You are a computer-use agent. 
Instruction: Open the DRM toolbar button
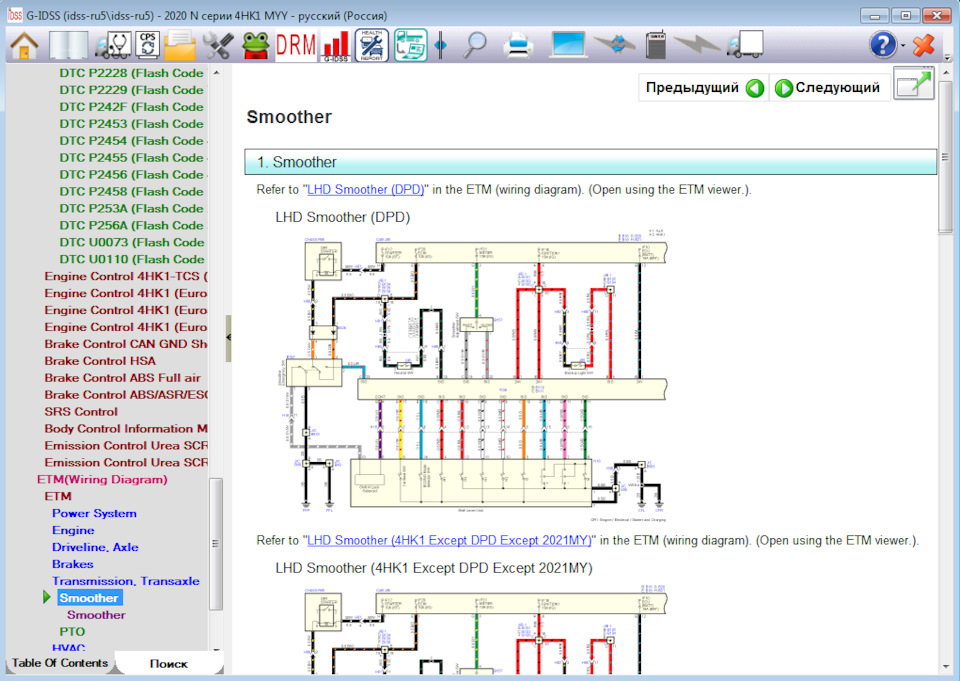[x=295, y=45]
